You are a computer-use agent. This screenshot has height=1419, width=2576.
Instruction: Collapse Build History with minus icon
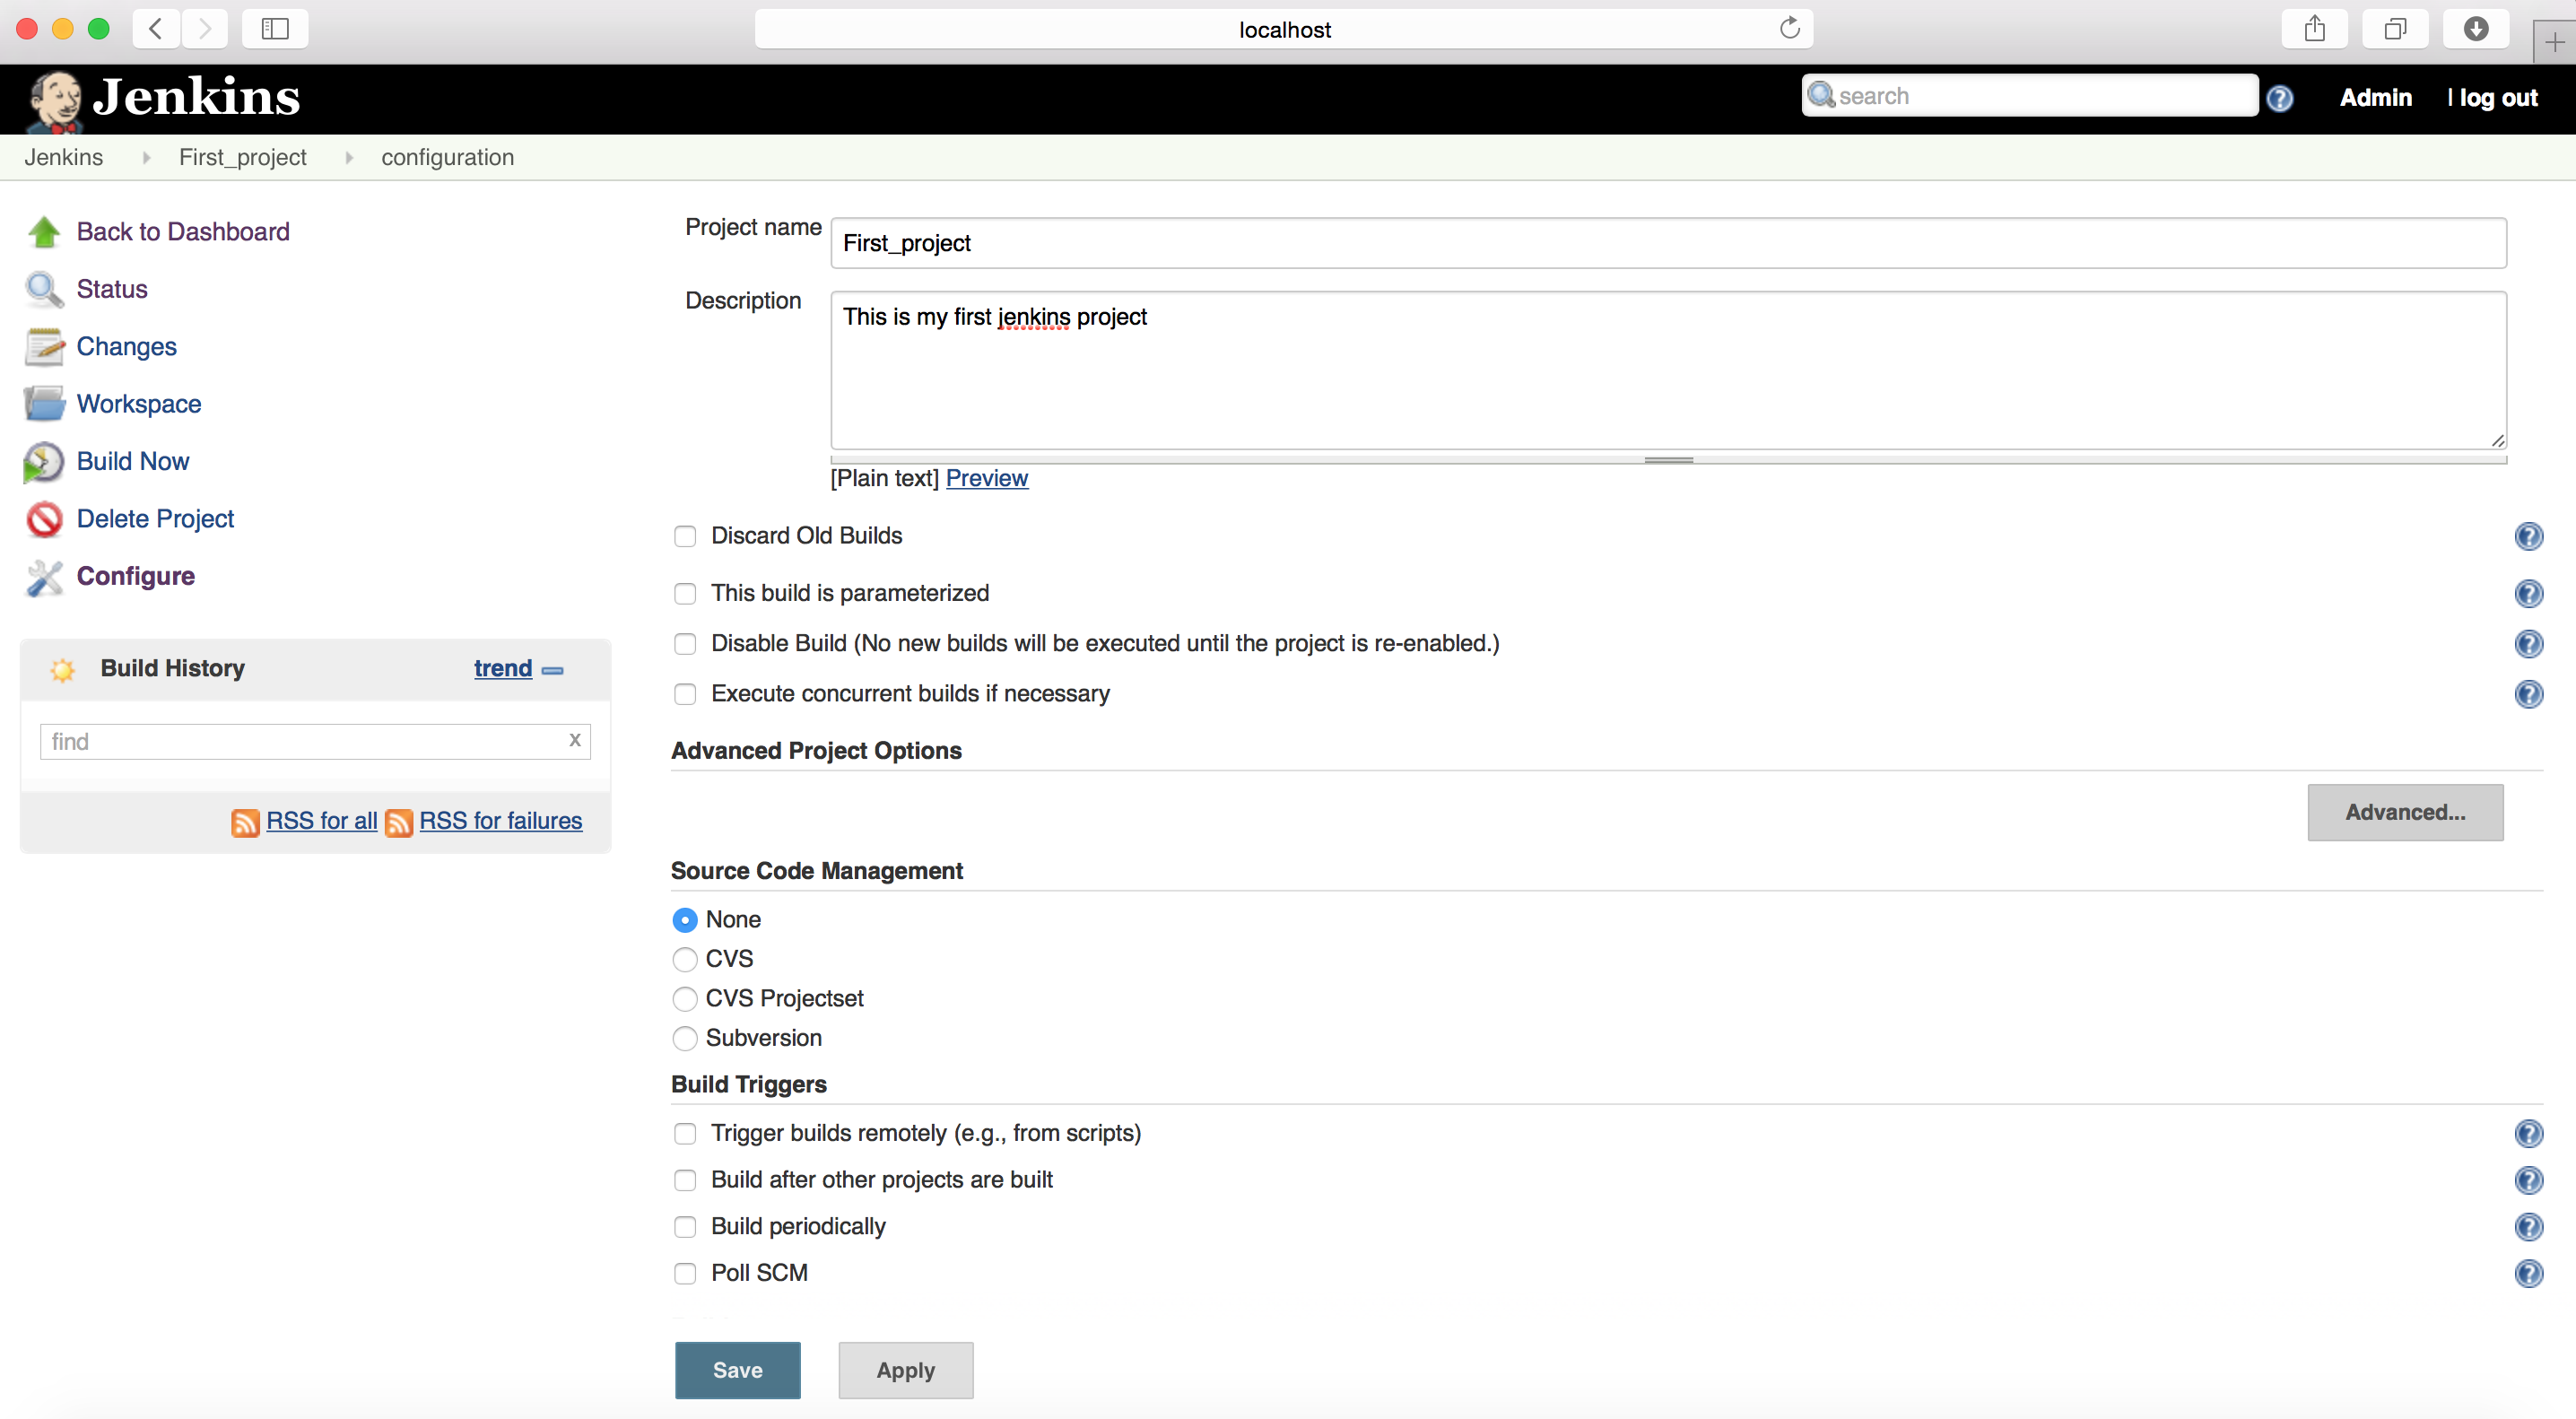point(553,670)
